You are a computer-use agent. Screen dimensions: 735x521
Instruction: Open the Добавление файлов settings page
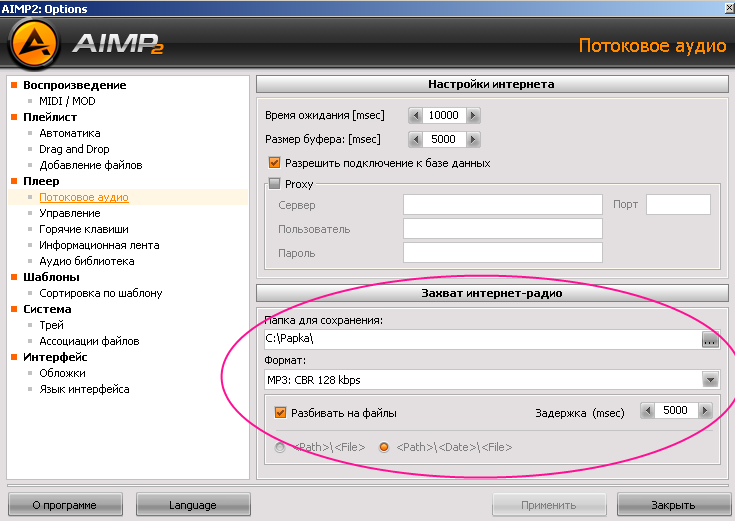(x=91, y=165)
